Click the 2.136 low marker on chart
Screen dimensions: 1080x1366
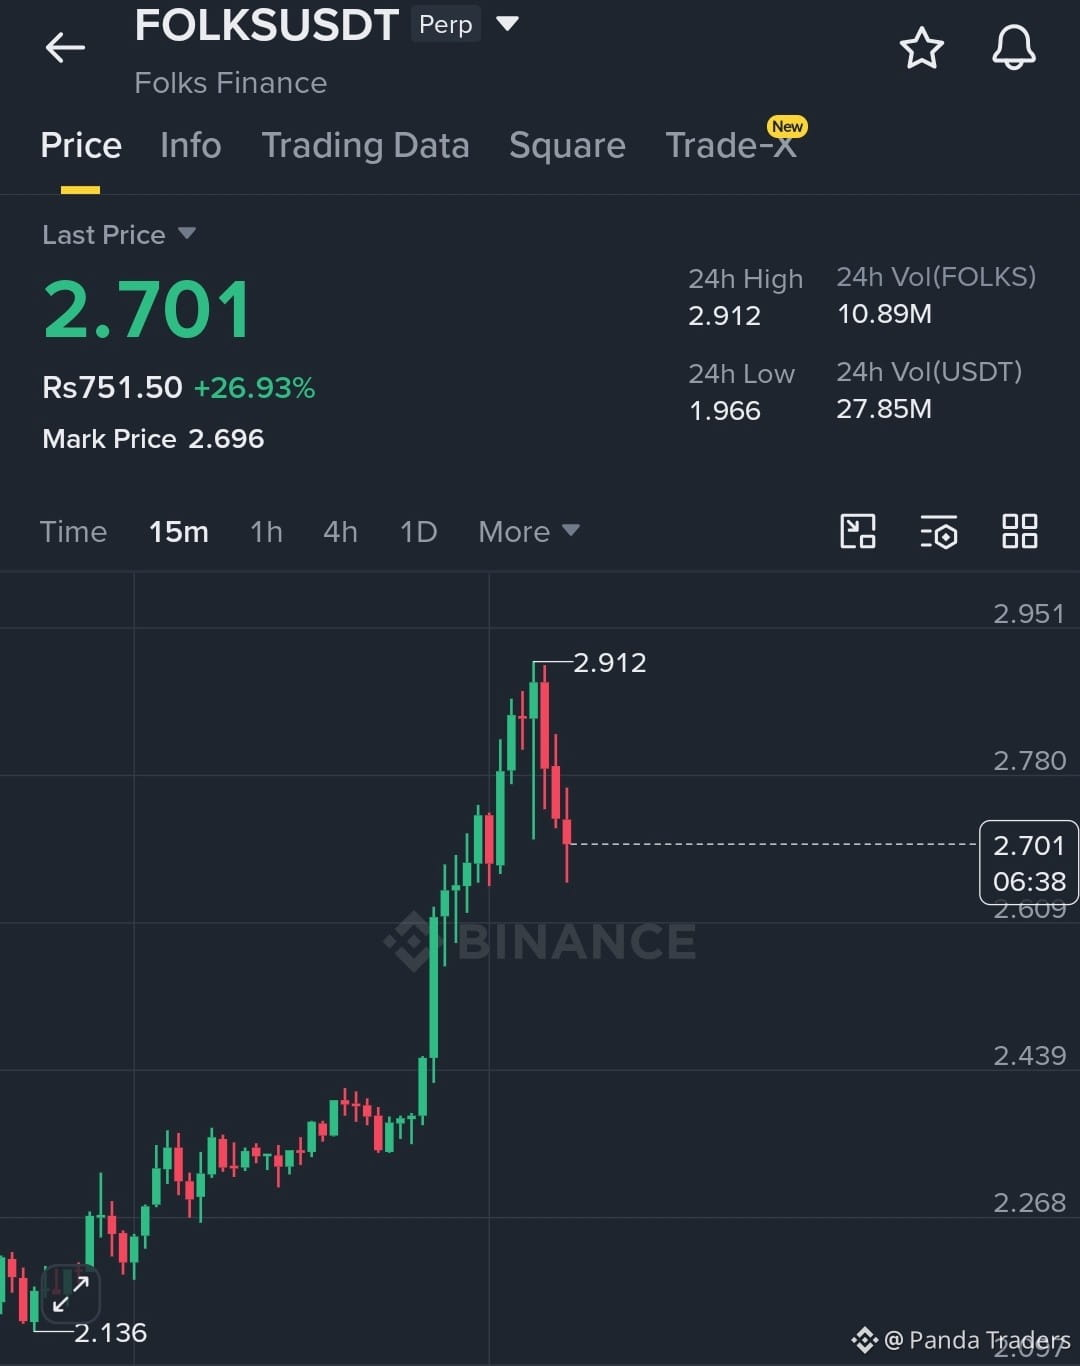[x=110, y=1332]
